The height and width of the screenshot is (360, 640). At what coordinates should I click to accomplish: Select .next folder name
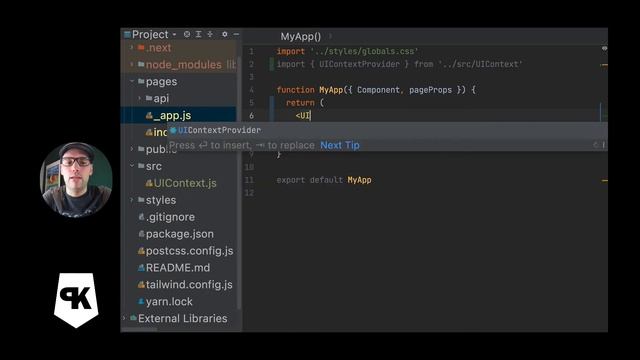tap(158, 48)
